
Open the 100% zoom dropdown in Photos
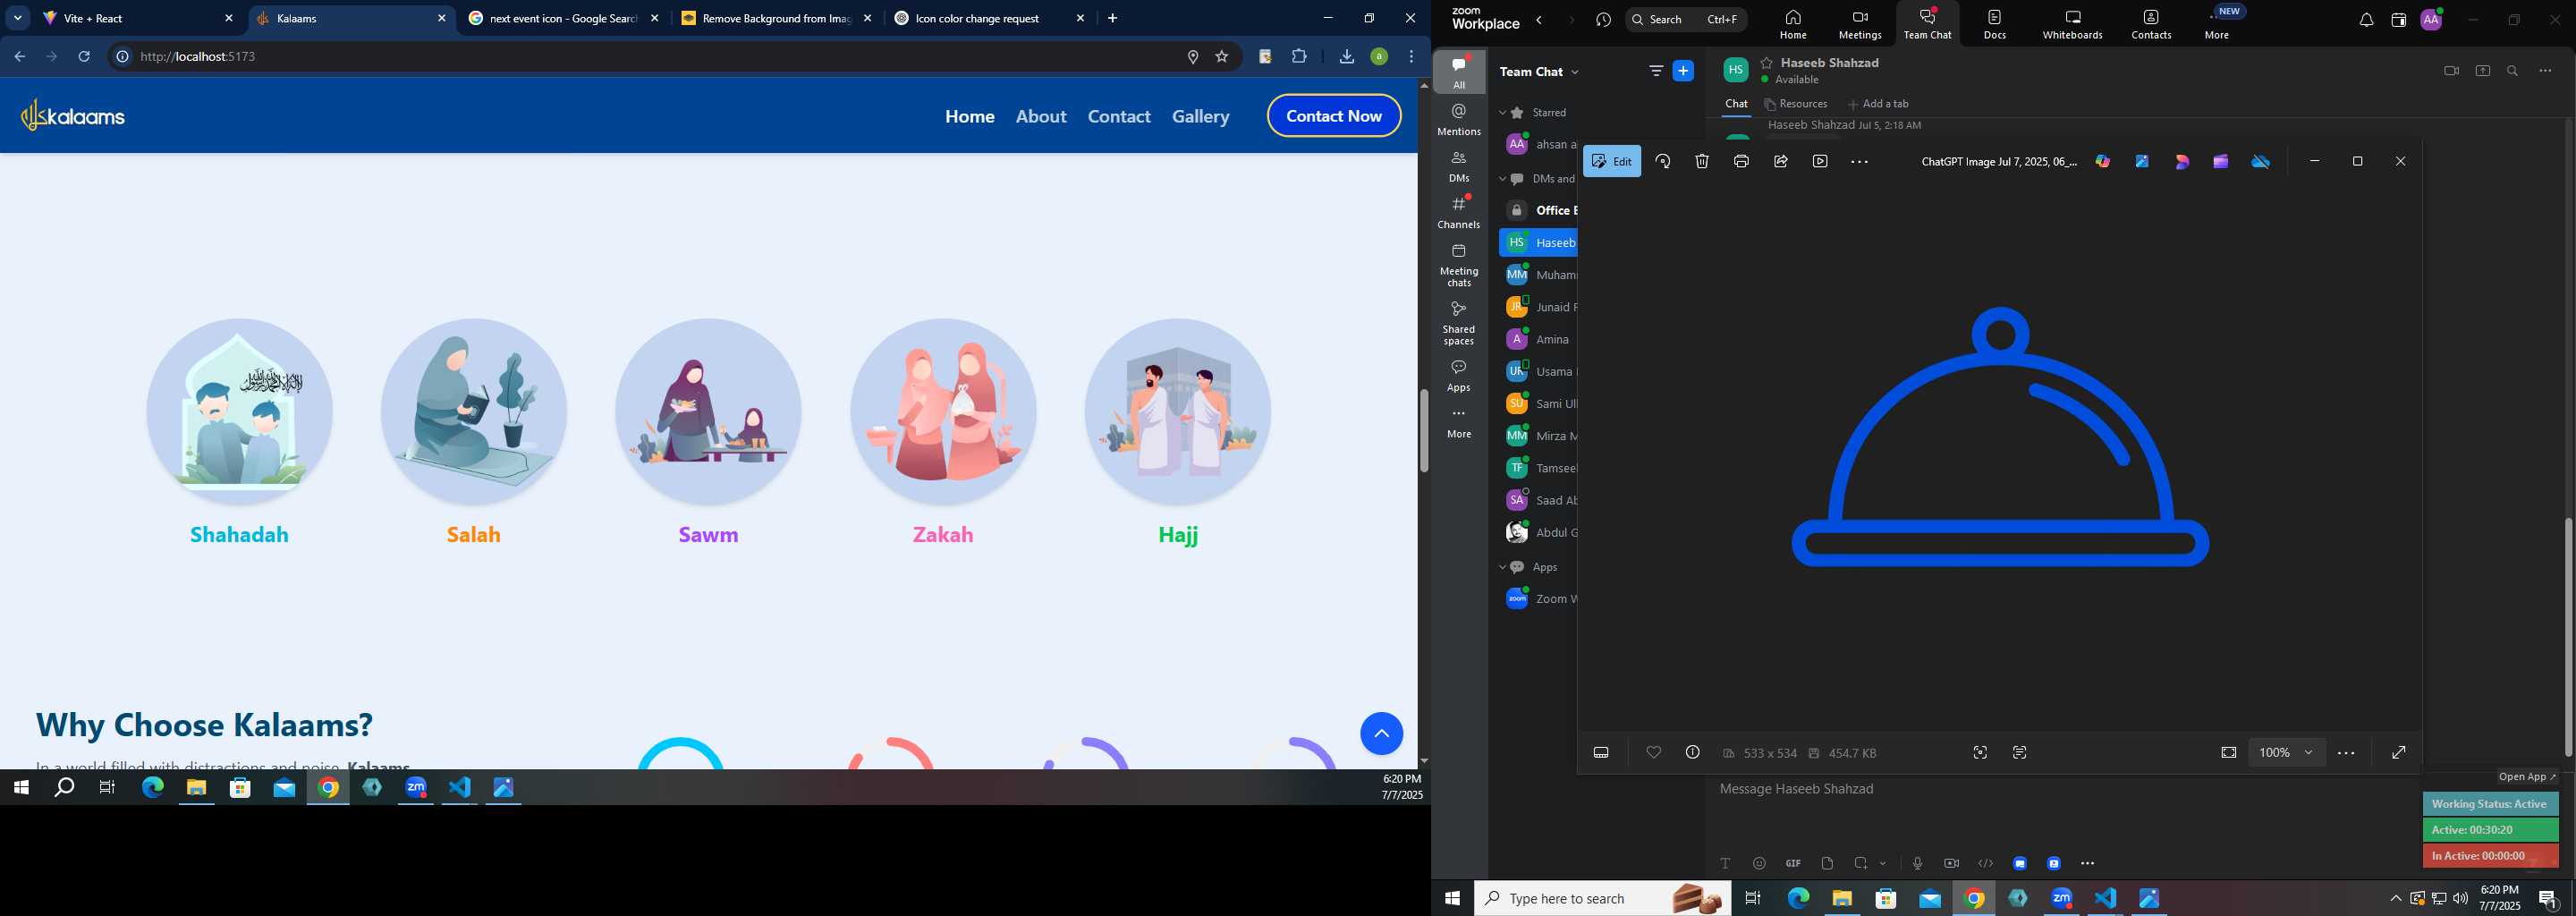pos(2287,752)
